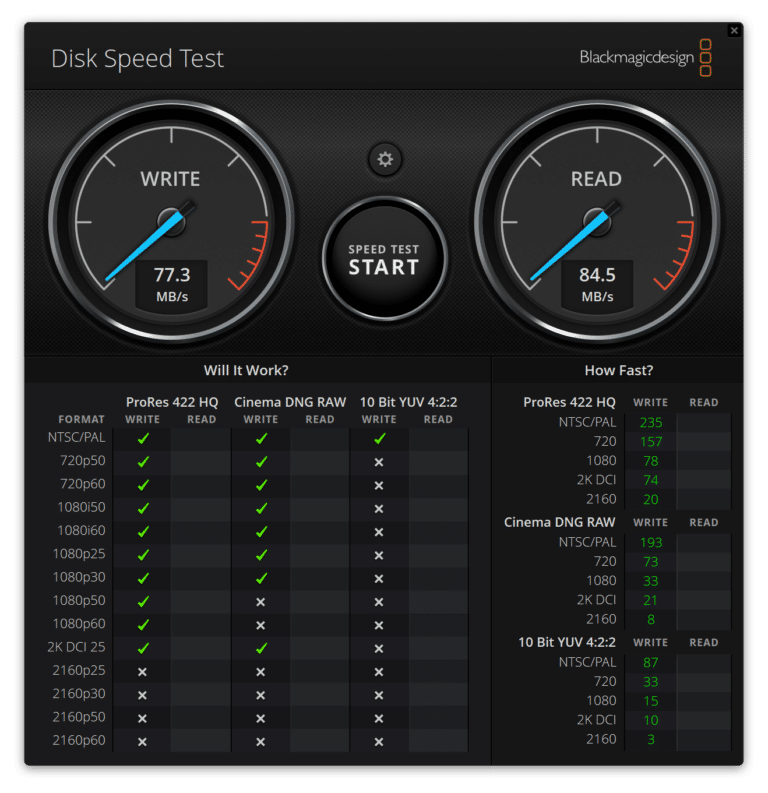Click the Will It Work? header

click(x=246, y=370)
